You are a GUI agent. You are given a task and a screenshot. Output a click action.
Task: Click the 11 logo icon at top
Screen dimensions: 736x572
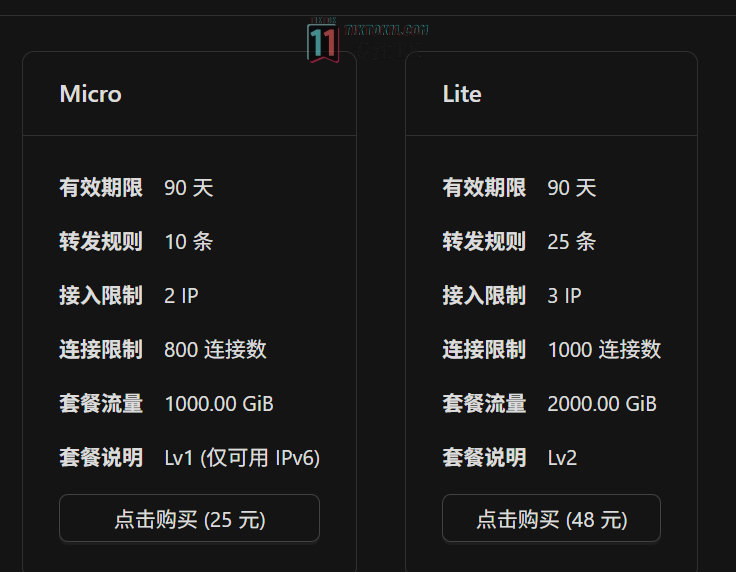click(322, 41)
